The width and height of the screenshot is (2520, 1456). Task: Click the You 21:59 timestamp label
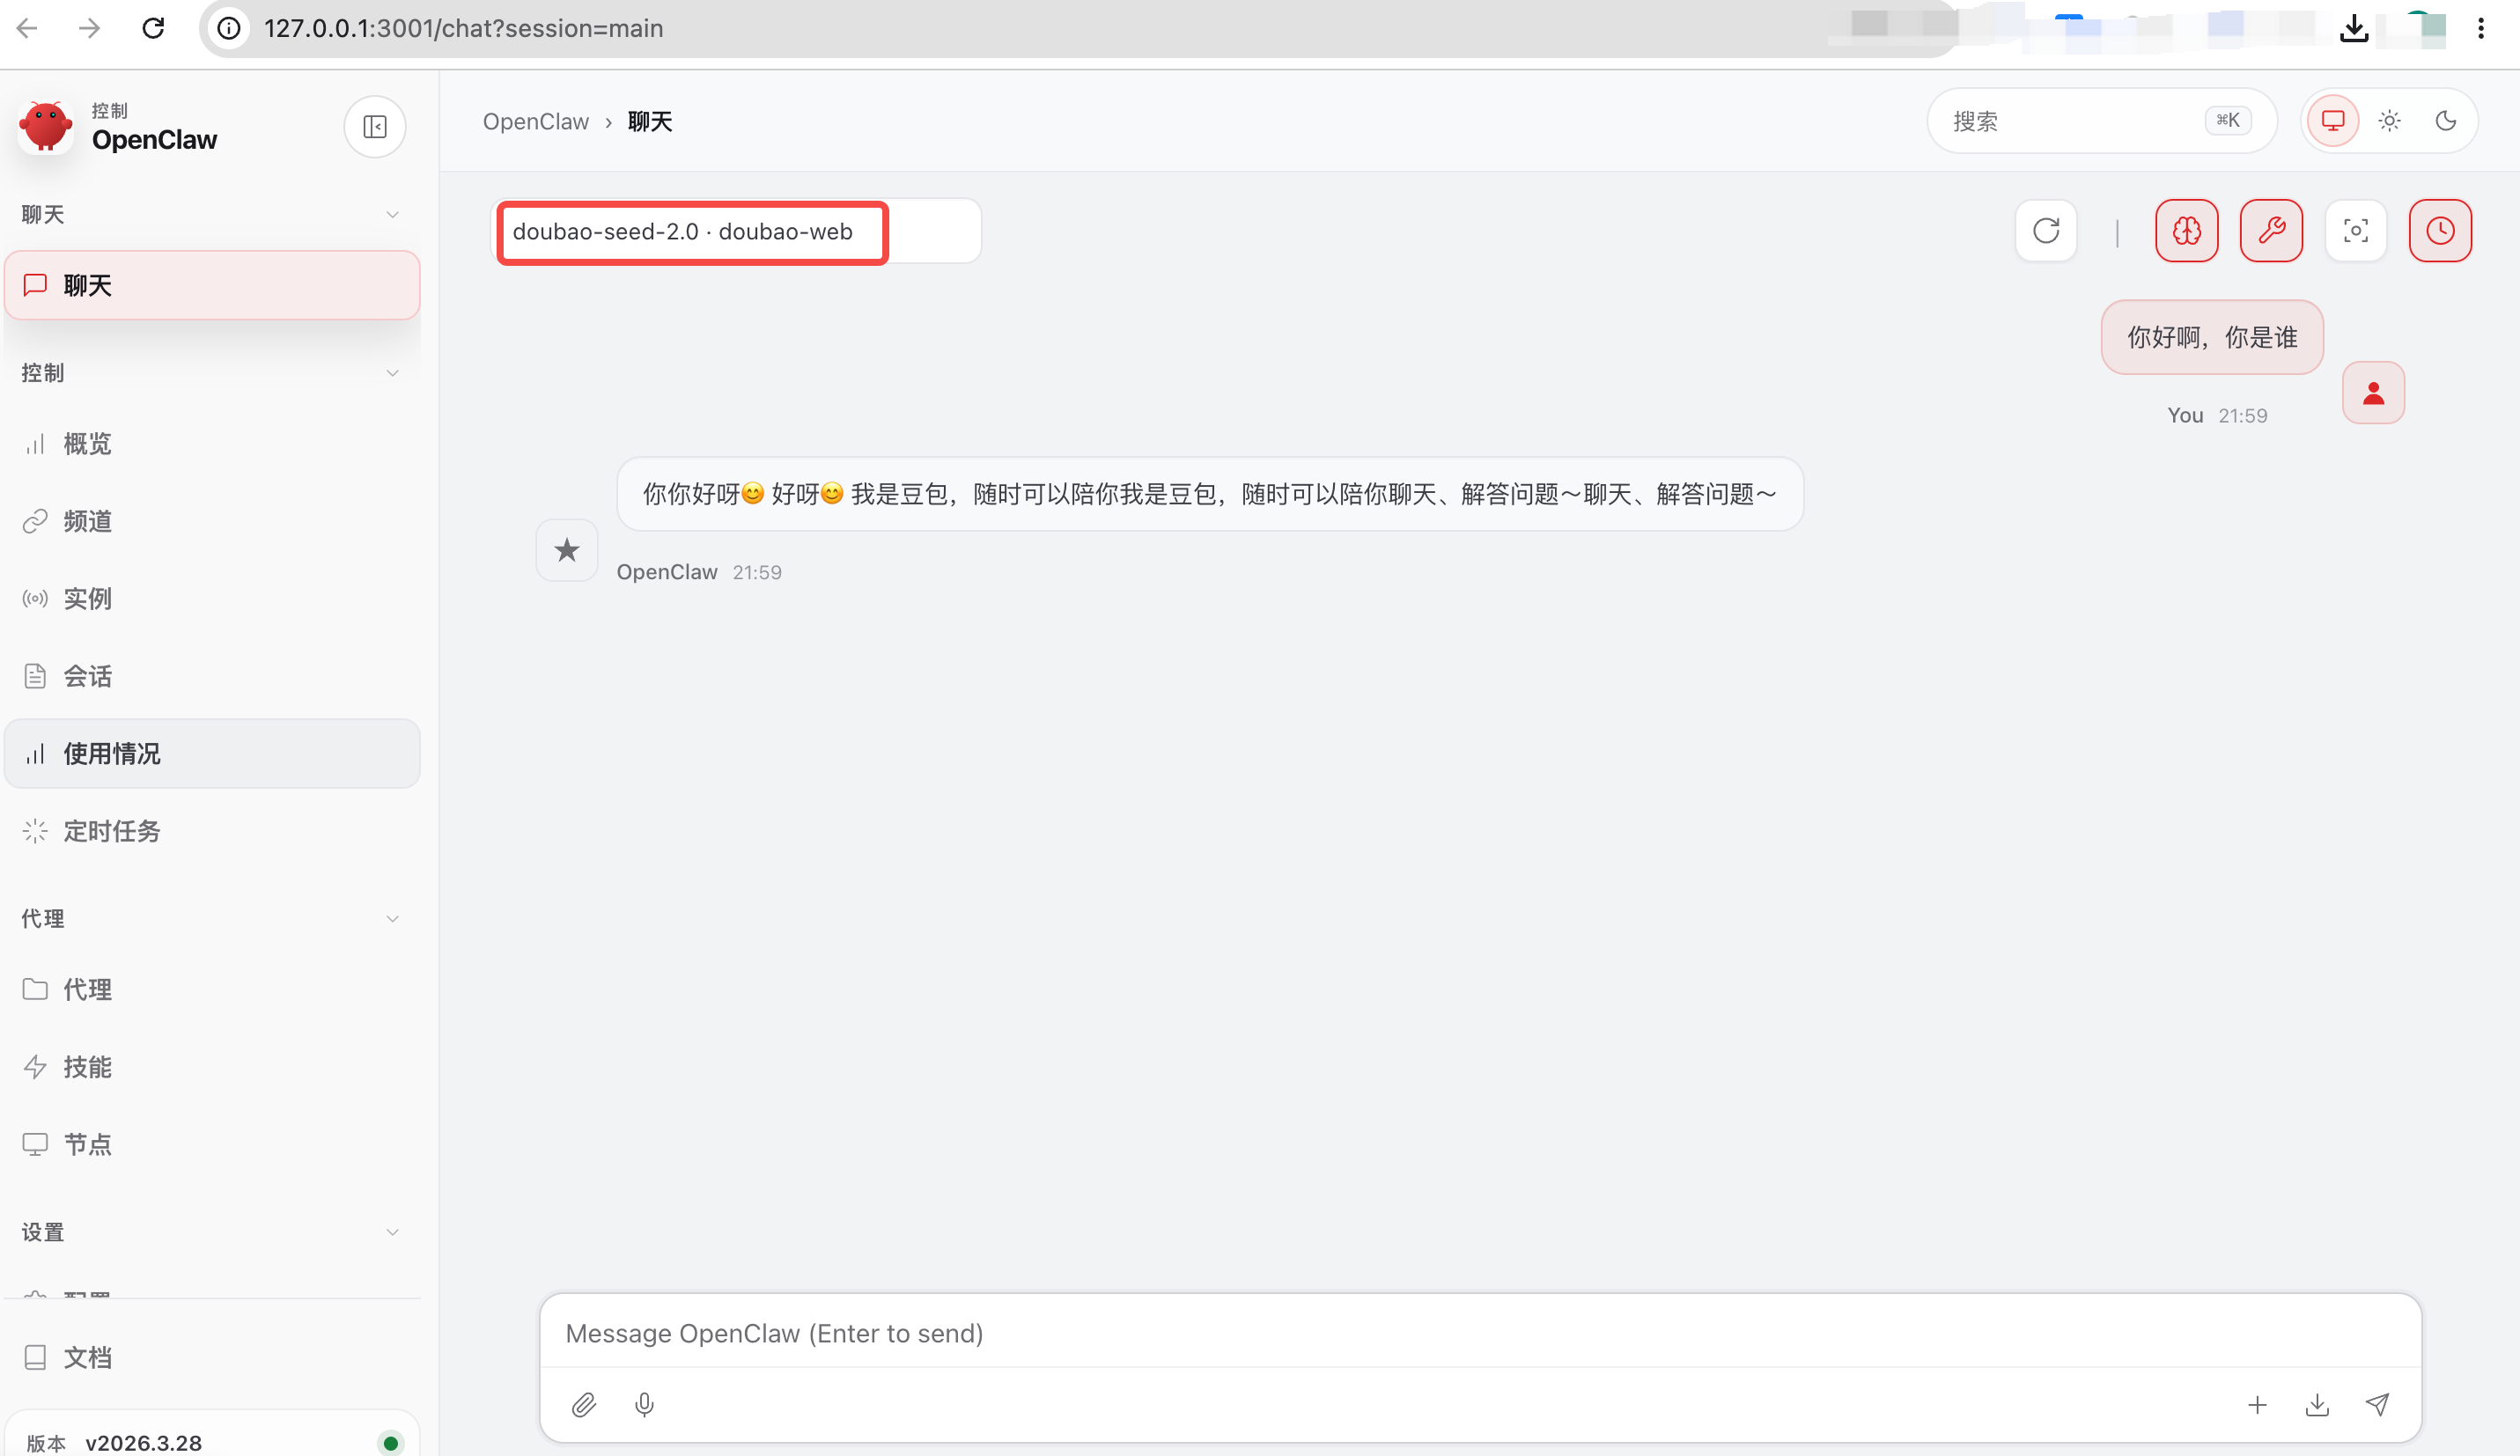[2217, 415]
